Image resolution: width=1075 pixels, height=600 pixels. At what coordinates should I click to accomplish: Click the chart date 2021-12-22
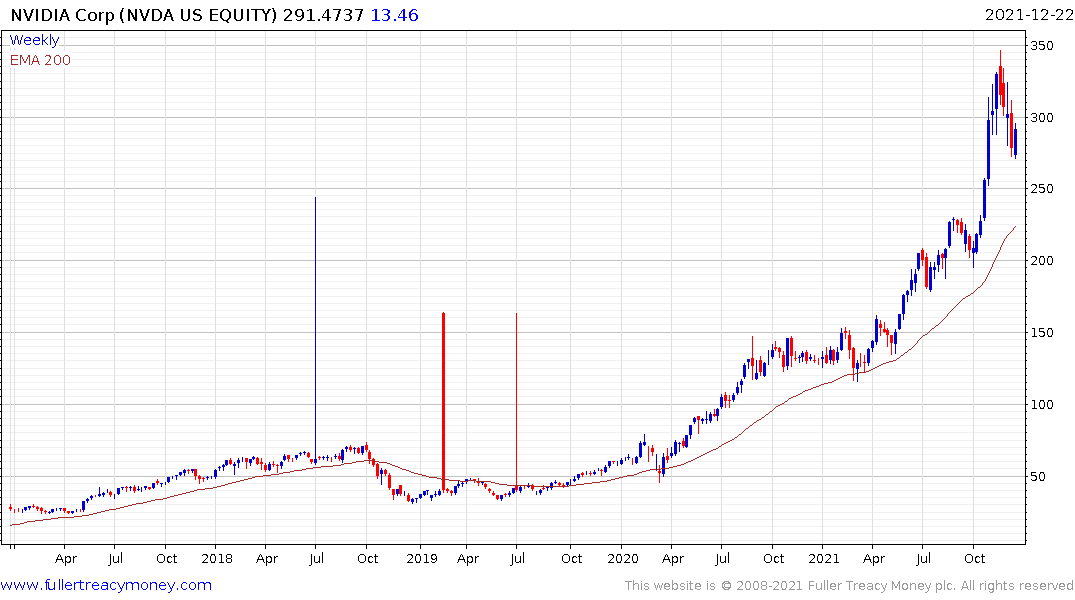tap(1028, 15)
